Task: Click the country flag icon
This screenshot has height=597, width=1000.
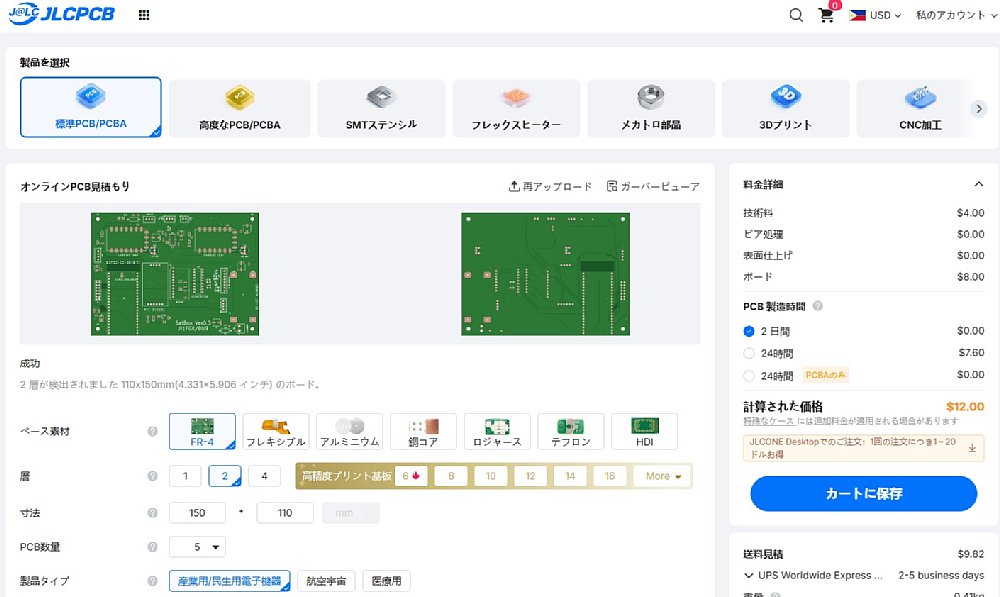Action: (857, 15)
